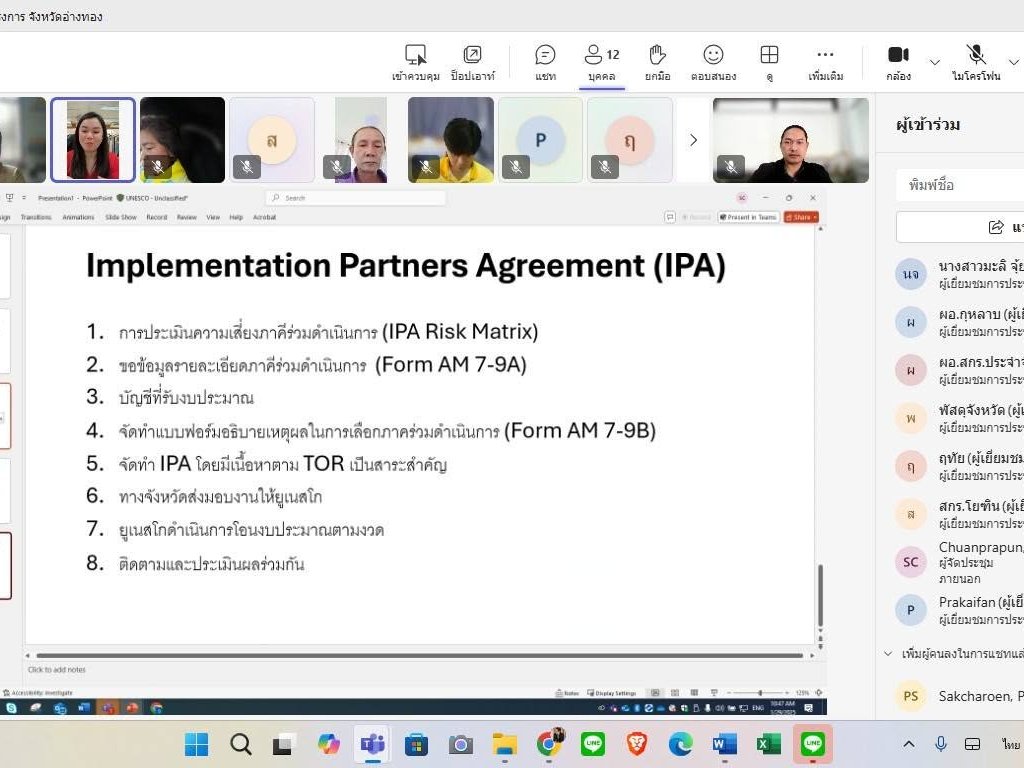Screen dimensions: 1024x768
Task: Open the view layout (ดู) grid icon
Action: pos(769,63)
